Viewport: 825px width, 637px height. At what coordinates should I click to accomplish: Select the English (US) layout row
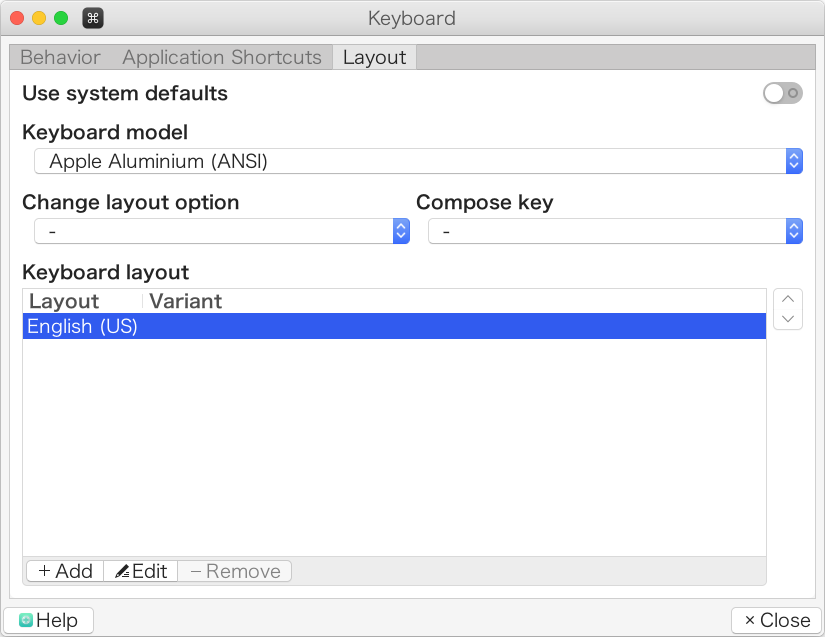pos(394,327)
